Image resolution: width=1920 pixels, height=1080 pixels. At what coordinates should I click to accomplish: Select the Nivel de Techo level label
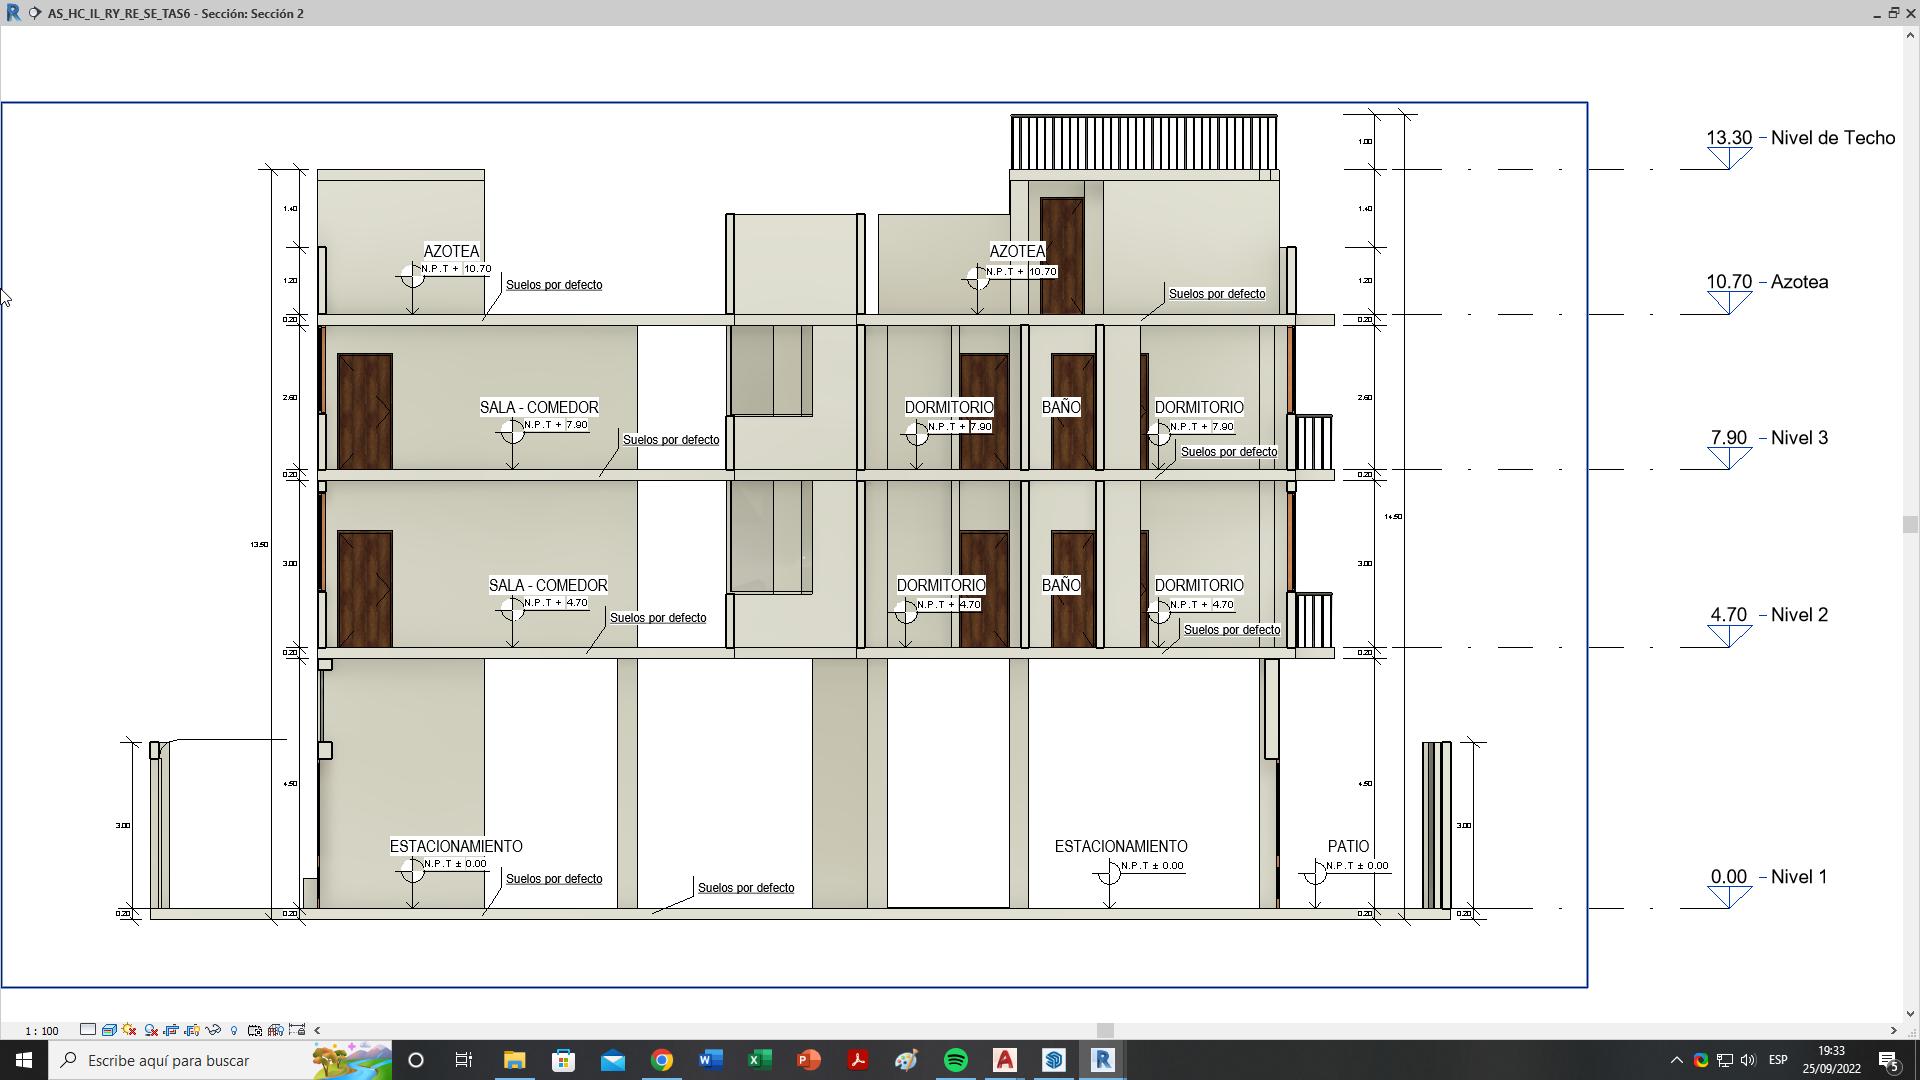(x=1832, y=138)
